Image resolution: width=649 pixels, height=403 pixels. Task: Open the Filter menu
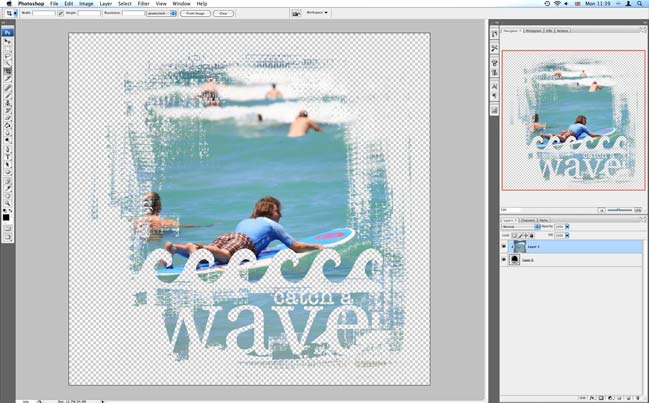144,3
